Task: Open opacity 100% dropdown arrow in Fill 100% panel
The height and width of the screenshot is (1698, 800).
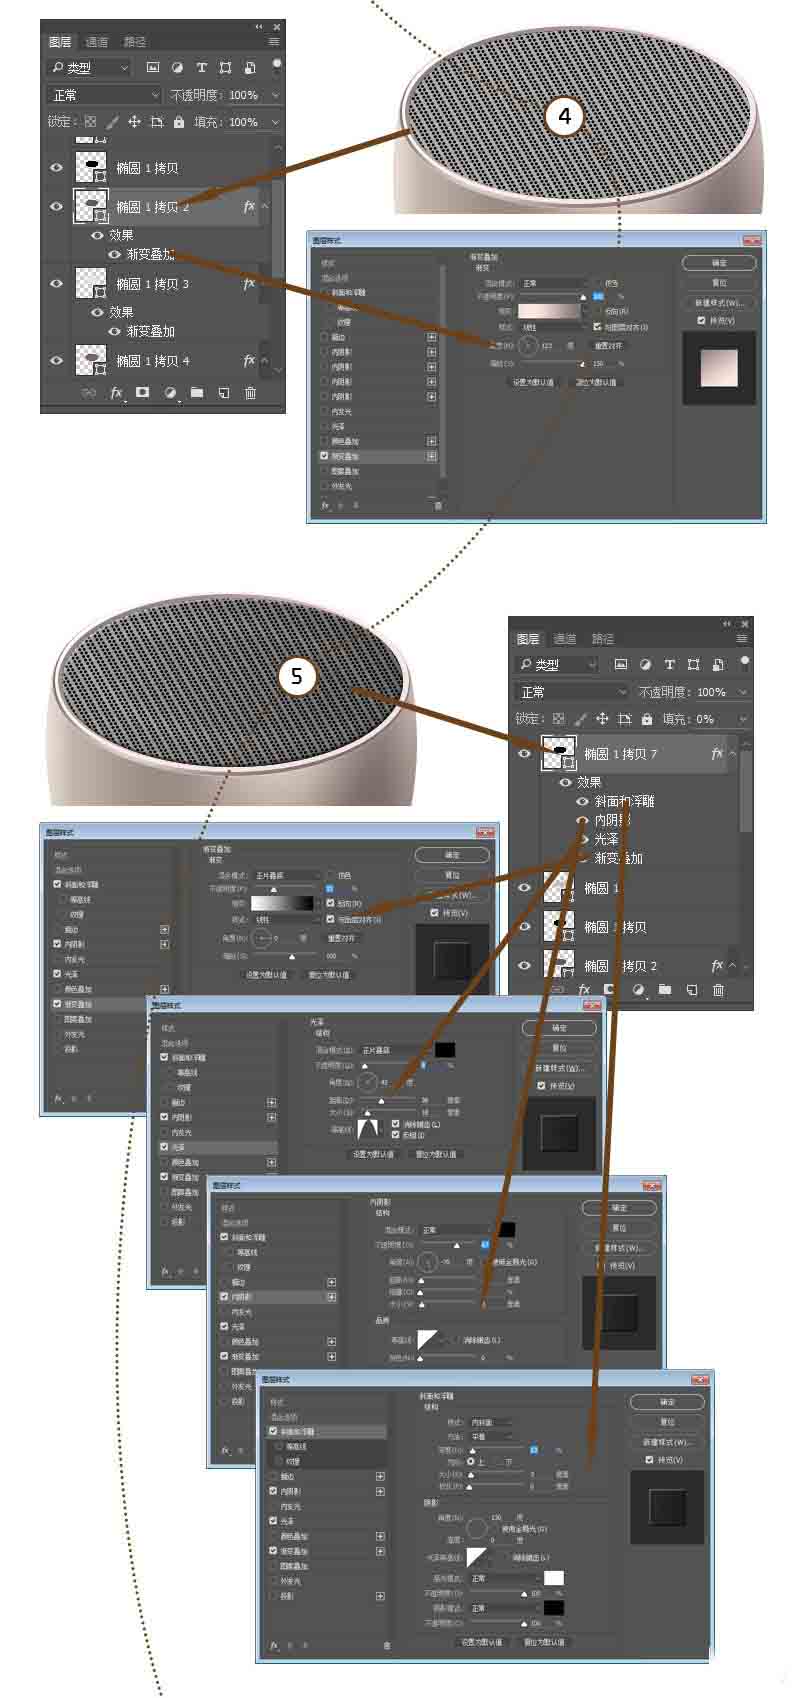Action: coord(275,95)
